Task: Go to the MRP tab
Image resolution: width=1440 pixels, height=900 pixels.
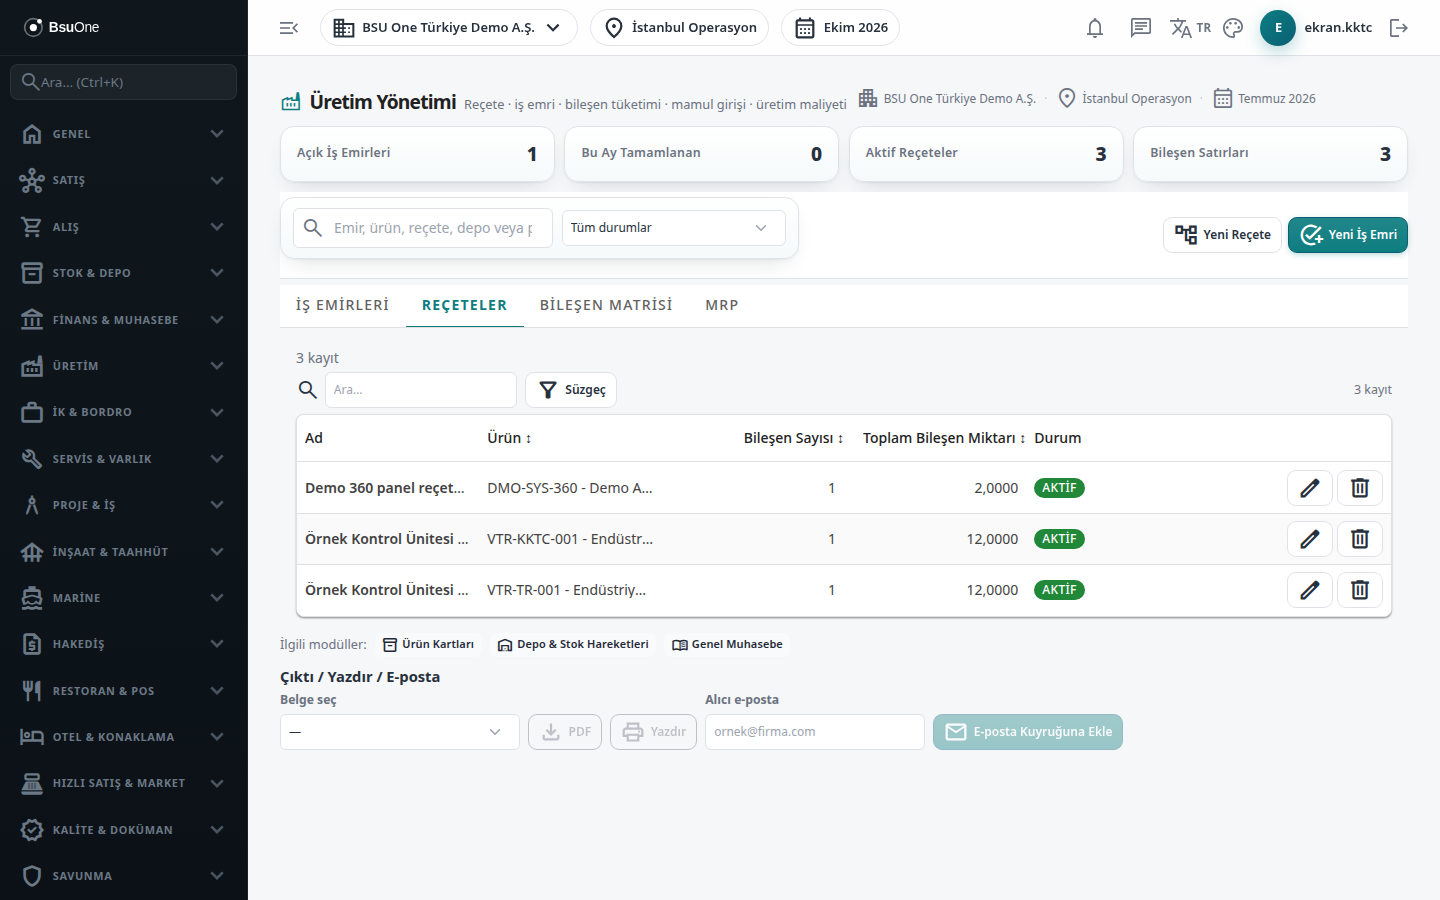Action: click(722, 305)
